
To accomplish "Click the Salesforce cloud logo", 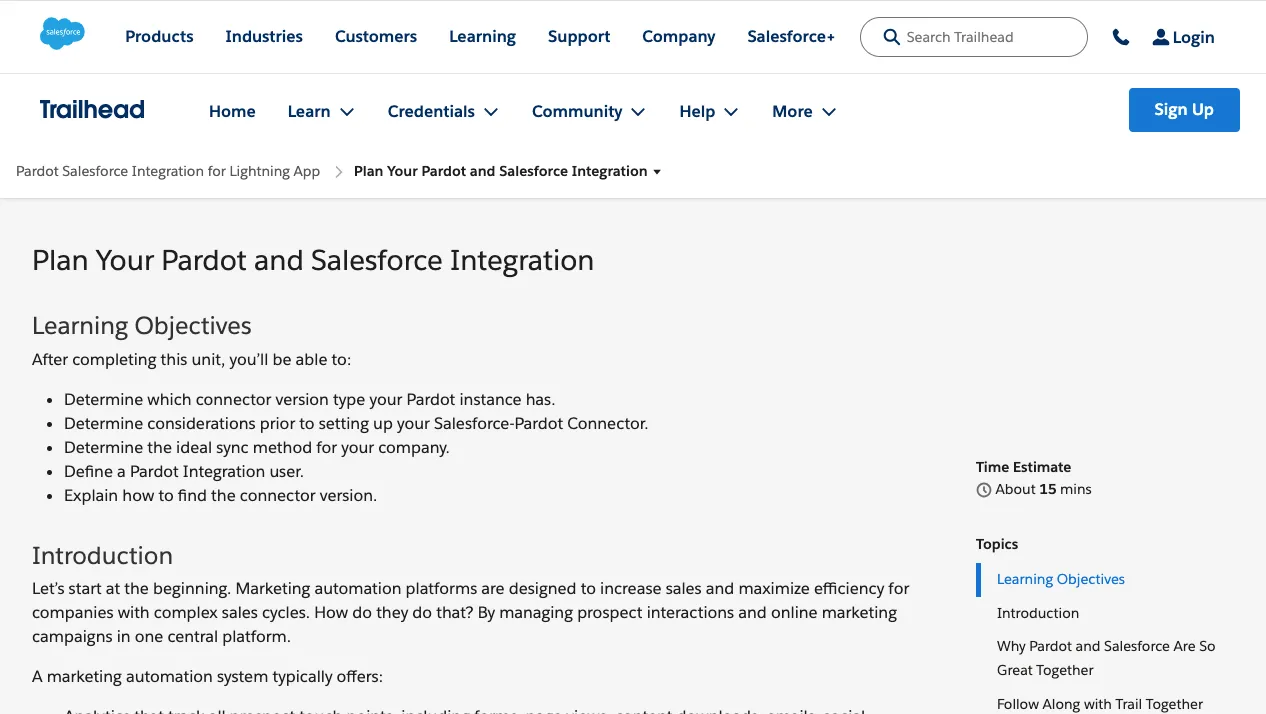I will (62, 33).
